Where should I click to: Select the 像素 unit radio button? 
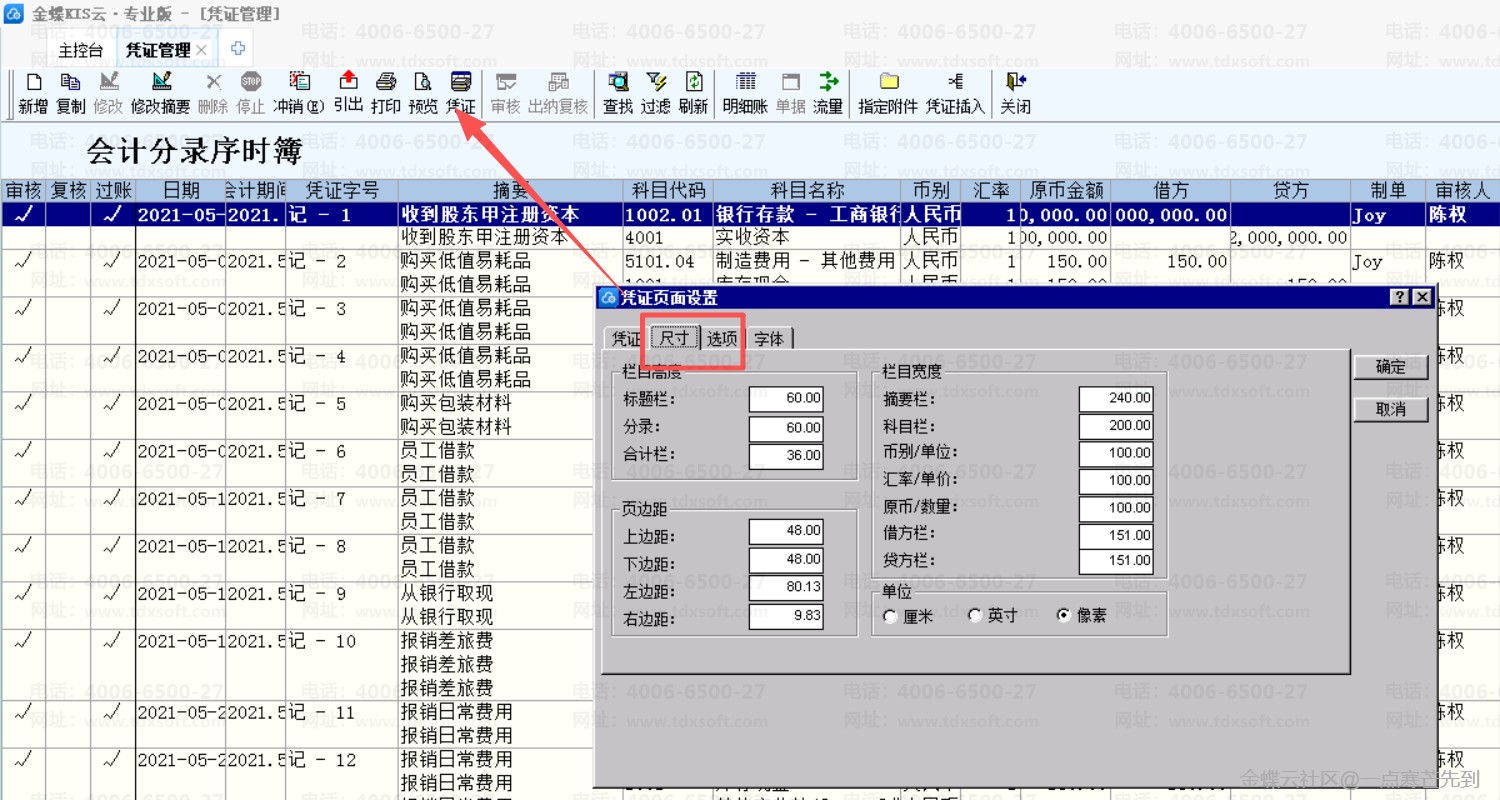coord(1064,616)
